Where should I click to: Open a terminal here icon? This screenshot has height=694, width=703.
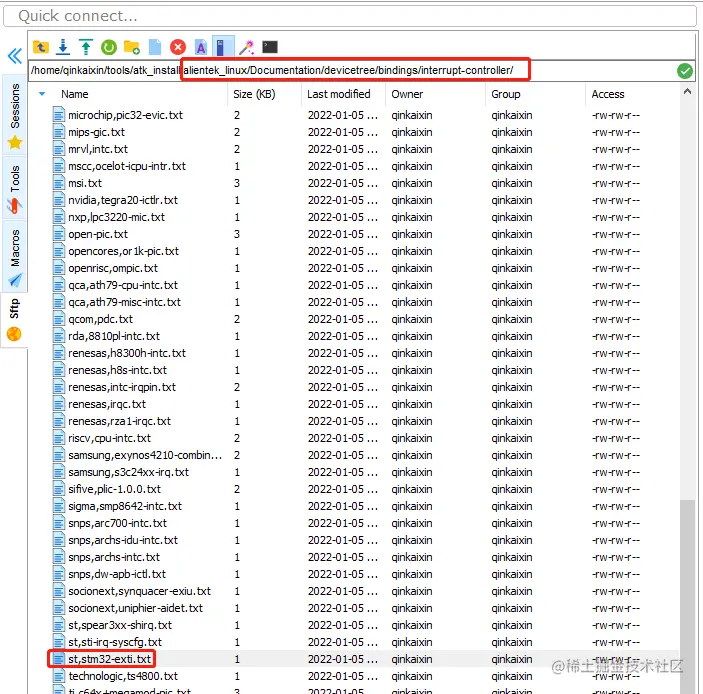[x=270, y=47]
